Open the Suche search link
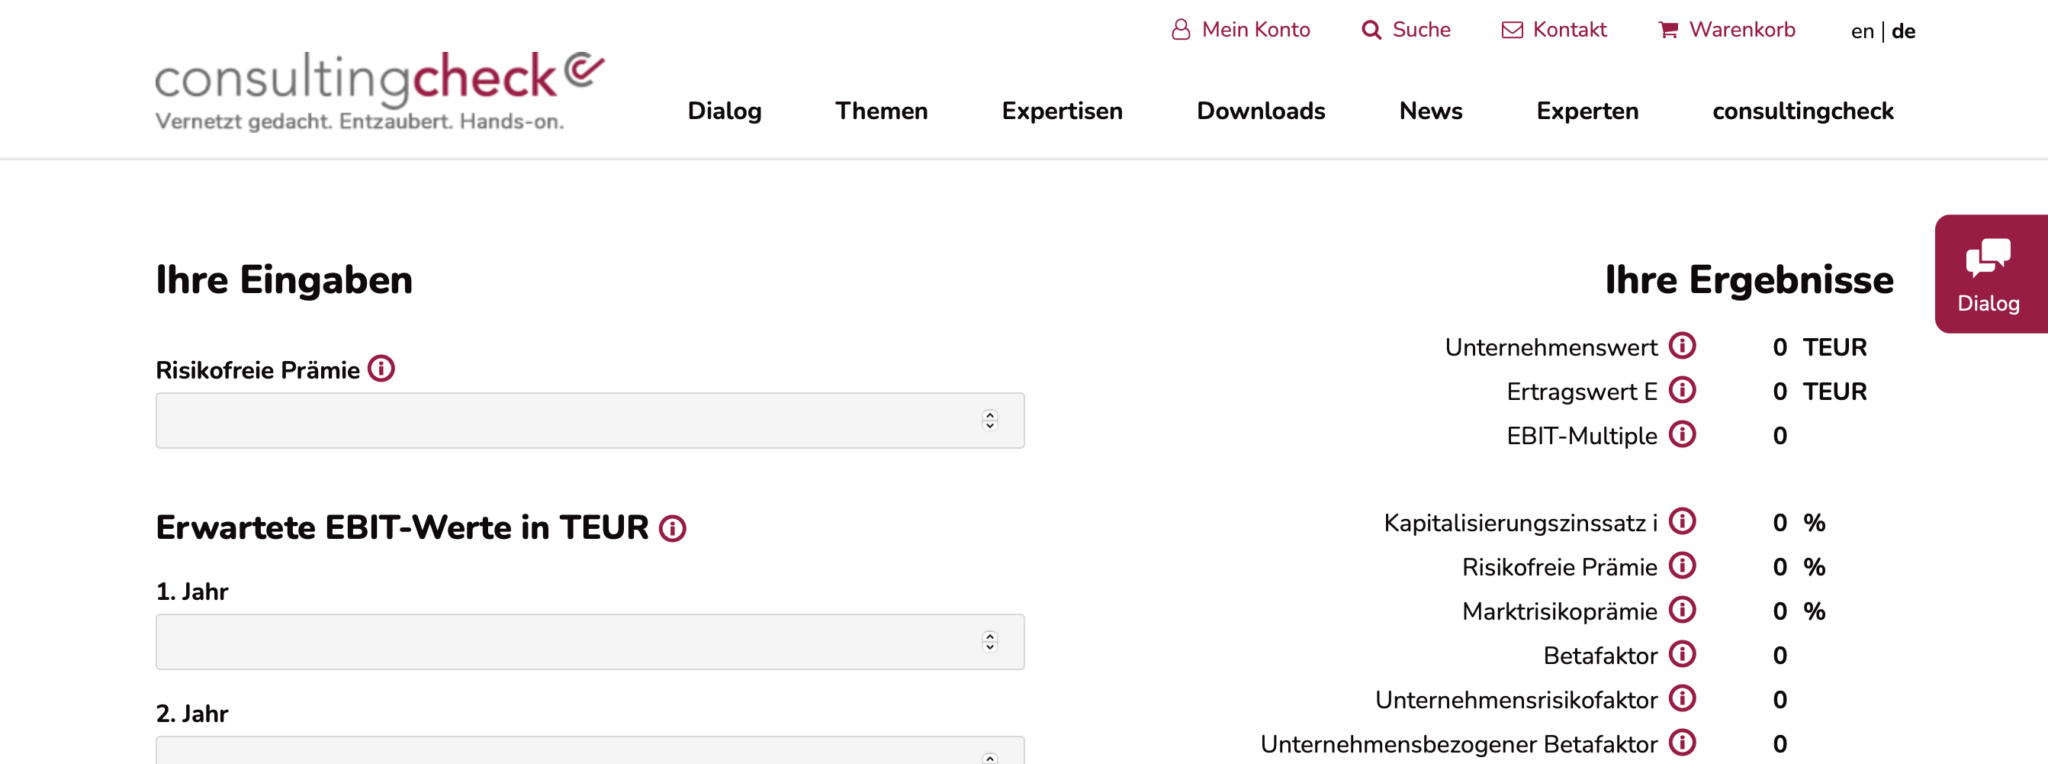The height and width of the screenshot is (764, 2048). click(x=1406, y=30)
